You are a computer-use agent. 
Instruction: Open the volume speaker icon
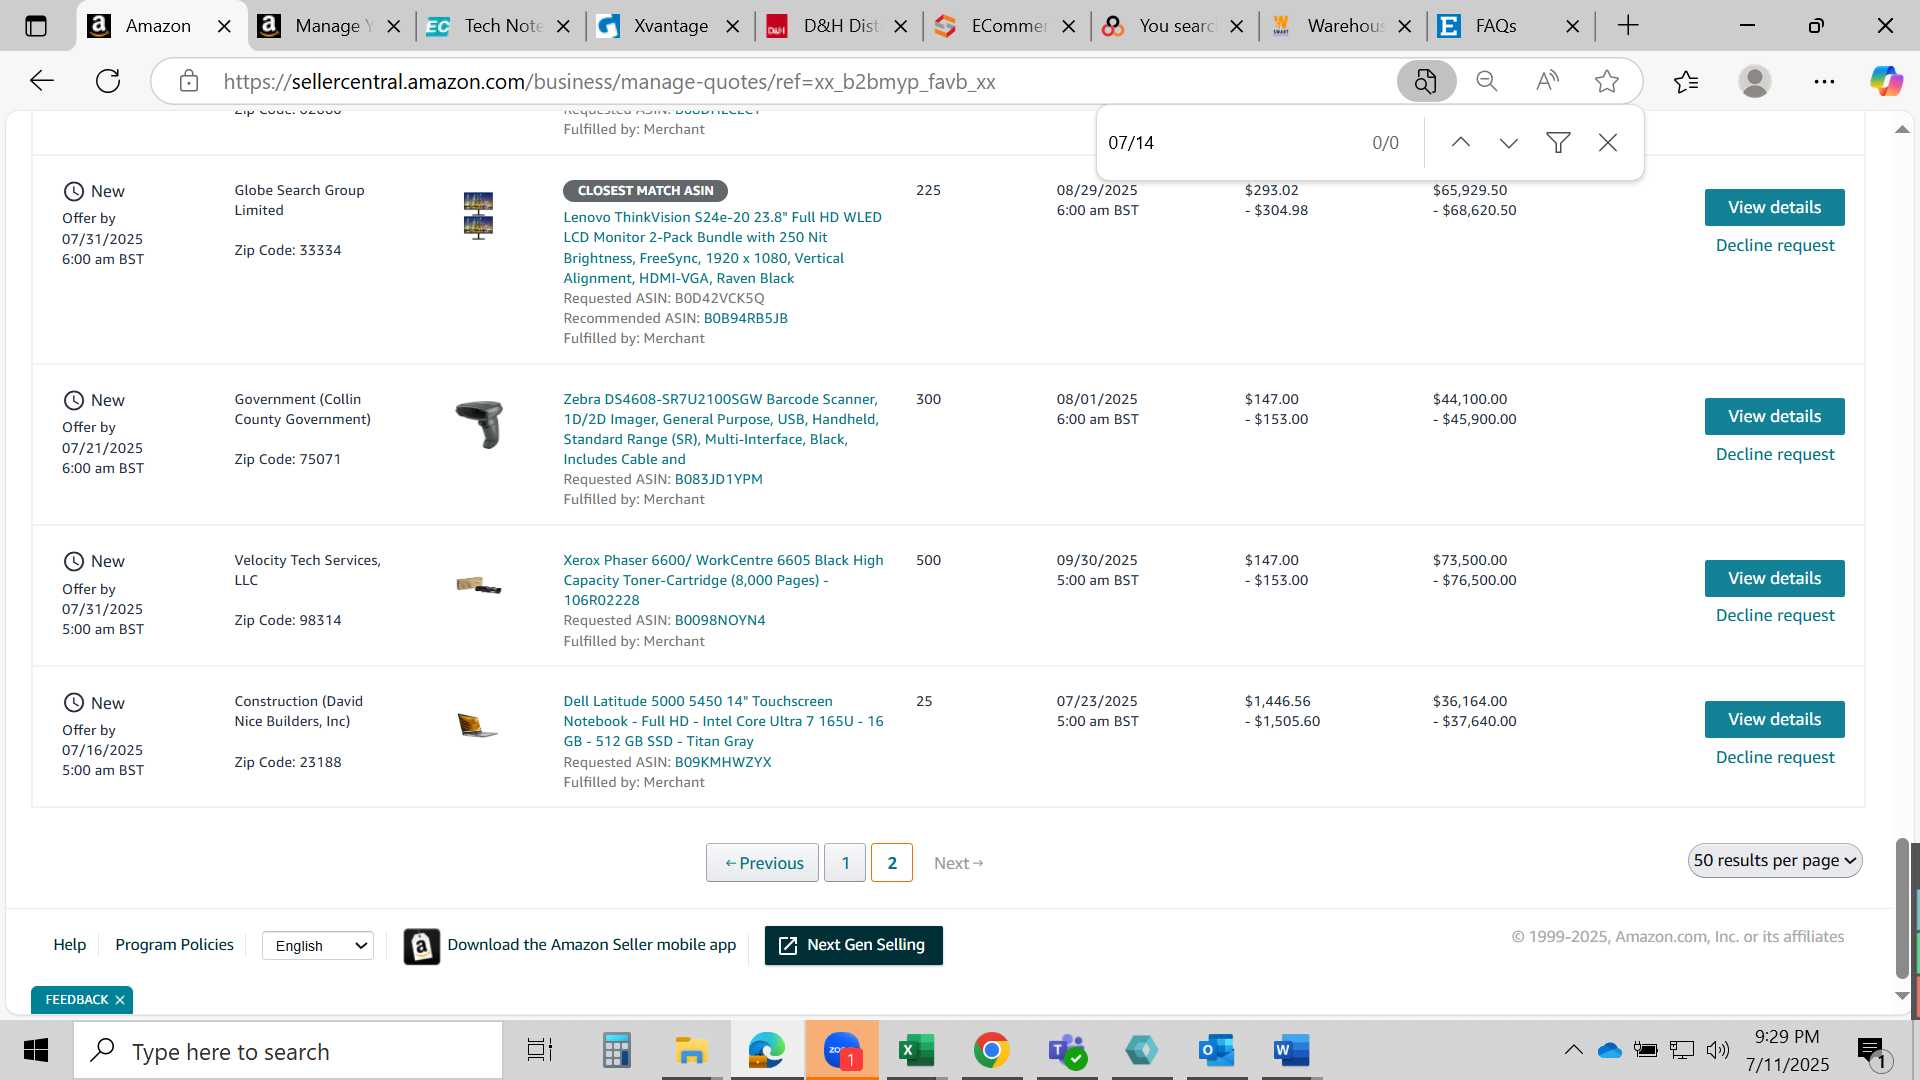pyautogui.click(x=1718, y=1050)
